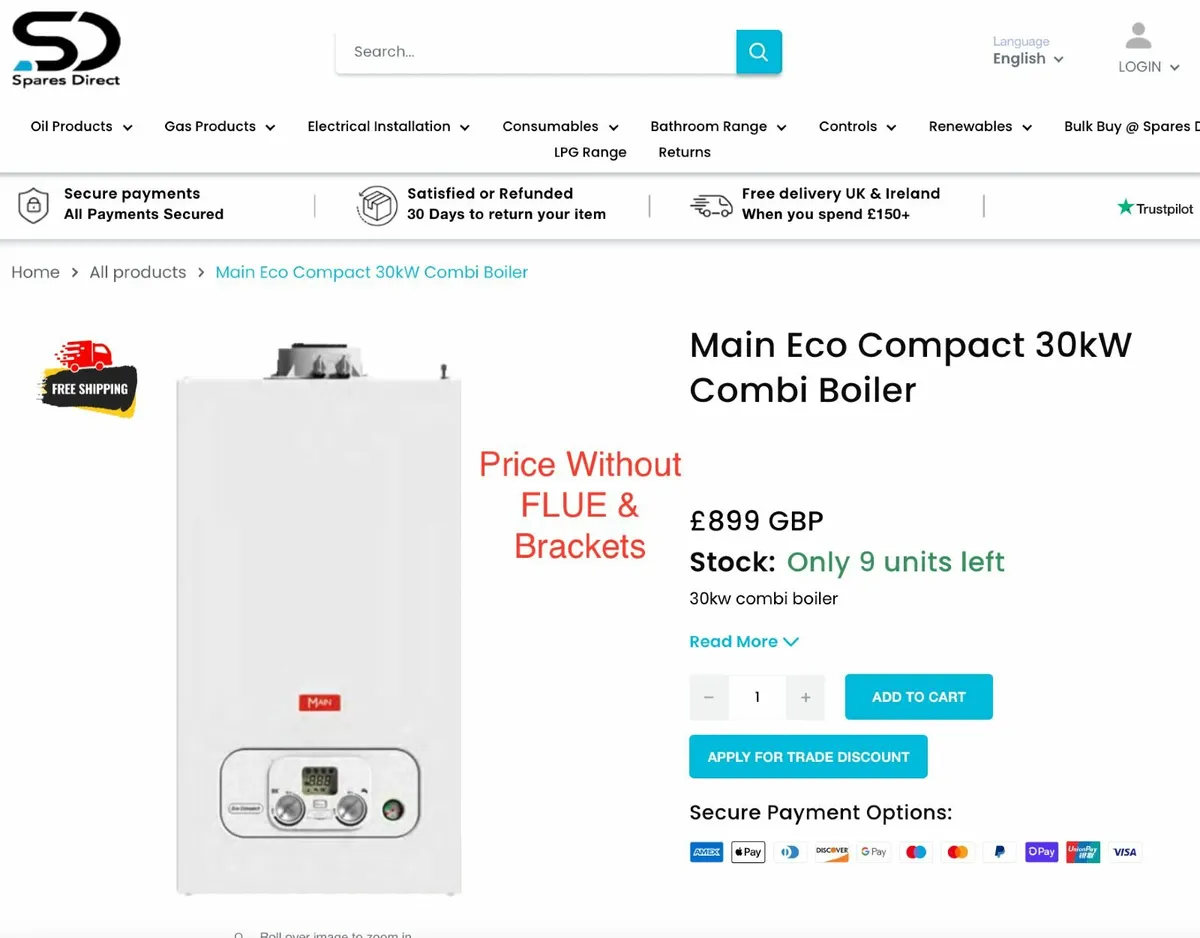This screenshot has width=1200, height=938.
Task: Click the Search input field
Action: coord(535,51)
